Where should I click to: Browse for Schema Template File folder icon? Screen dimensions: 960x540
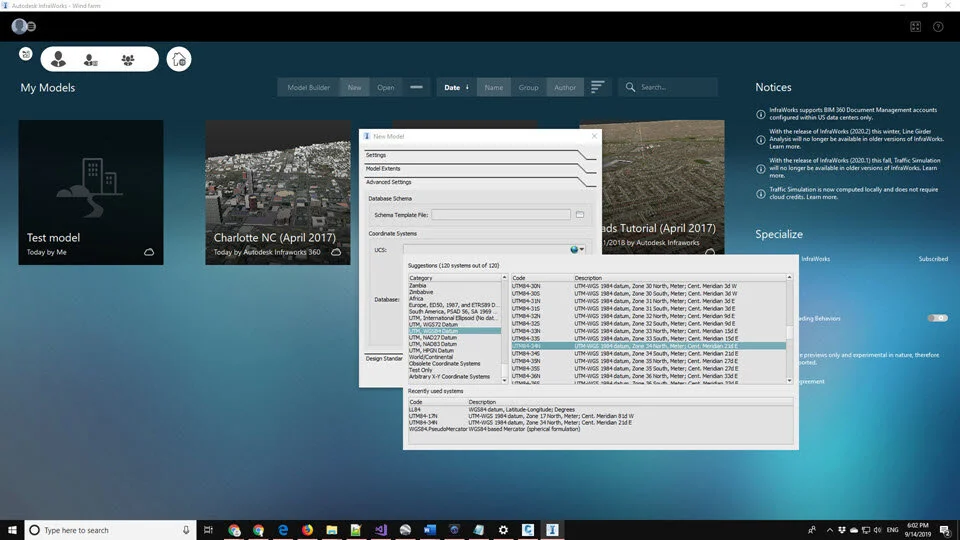click(580, 215)
